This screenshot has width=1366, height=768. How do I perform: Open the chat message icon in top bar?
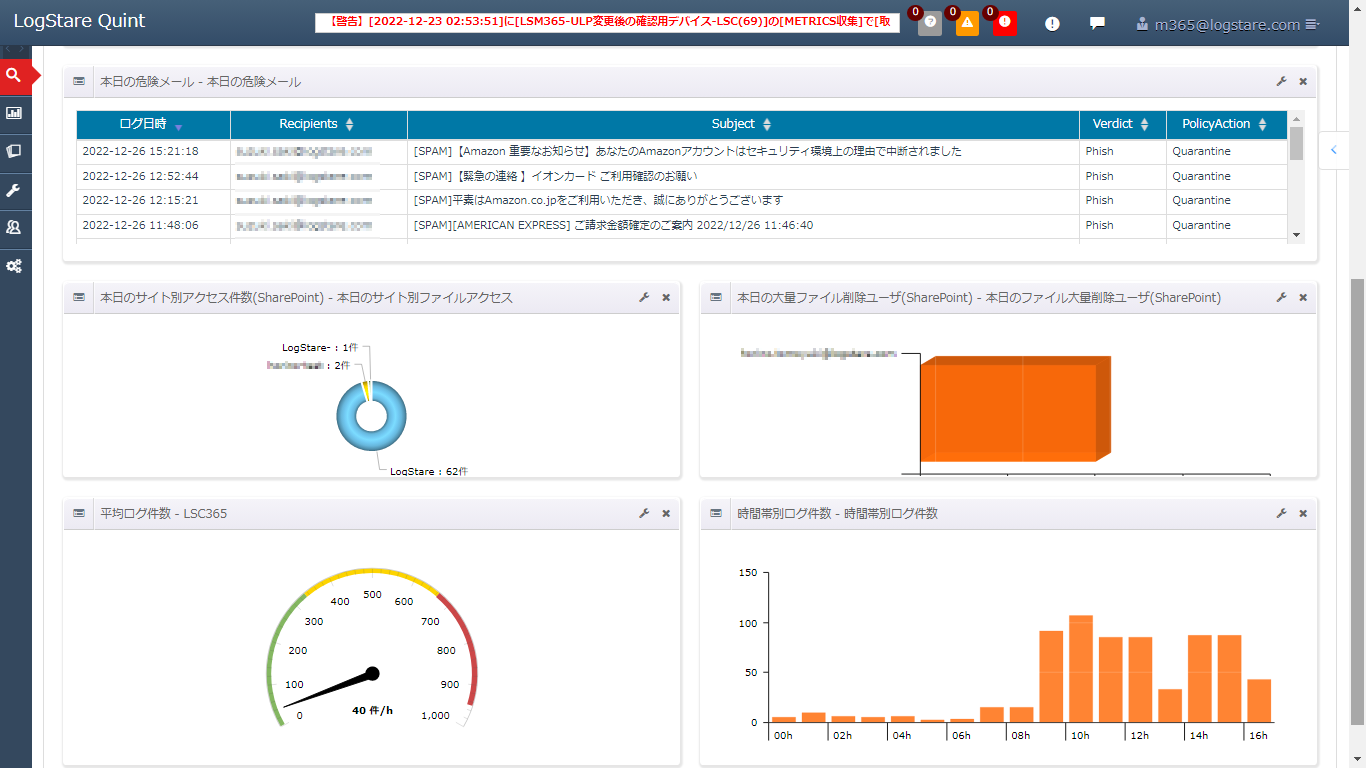click(x=1097, y=22)
